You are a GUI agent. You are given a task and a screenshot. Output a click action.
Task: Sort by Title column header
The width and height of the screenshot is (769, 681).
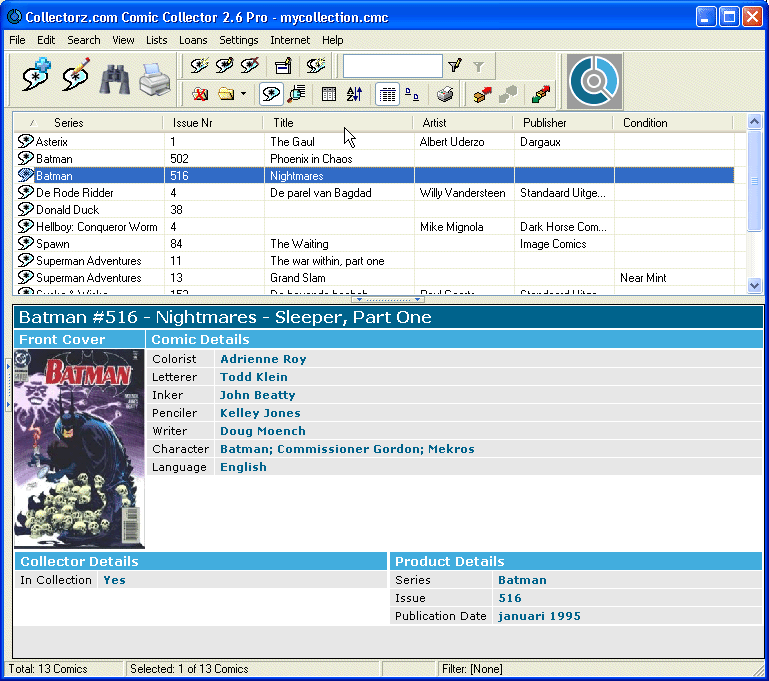(338, 123)
